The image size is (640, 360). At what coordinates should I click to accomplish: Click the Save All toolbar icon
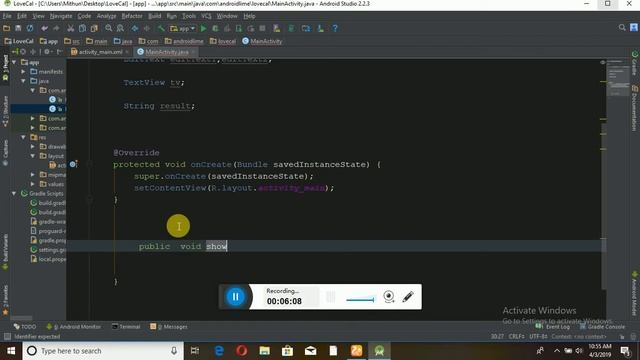18,28
